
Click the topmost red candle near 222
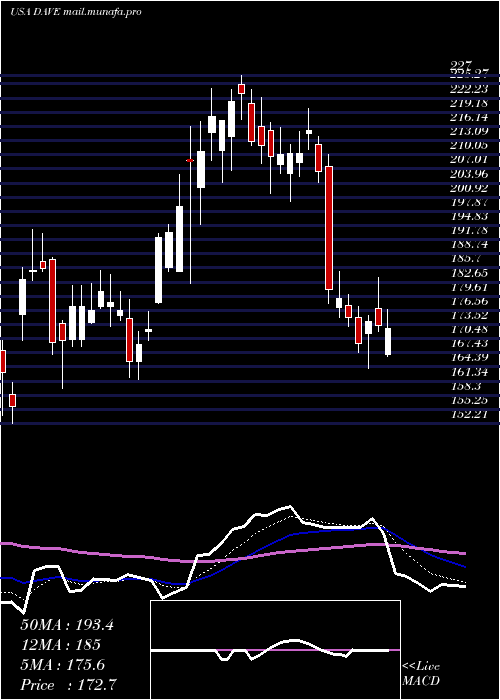click(242, 88)
